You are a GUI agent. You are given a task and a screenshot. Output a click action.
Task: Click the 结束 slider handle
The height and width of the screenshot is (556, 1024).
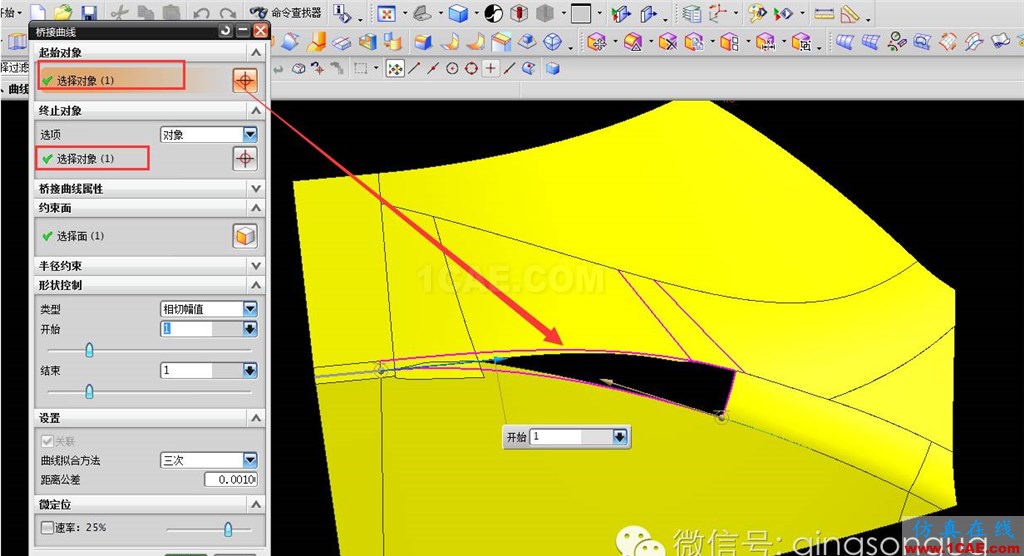pyautogui.click(x=89, y=392)
